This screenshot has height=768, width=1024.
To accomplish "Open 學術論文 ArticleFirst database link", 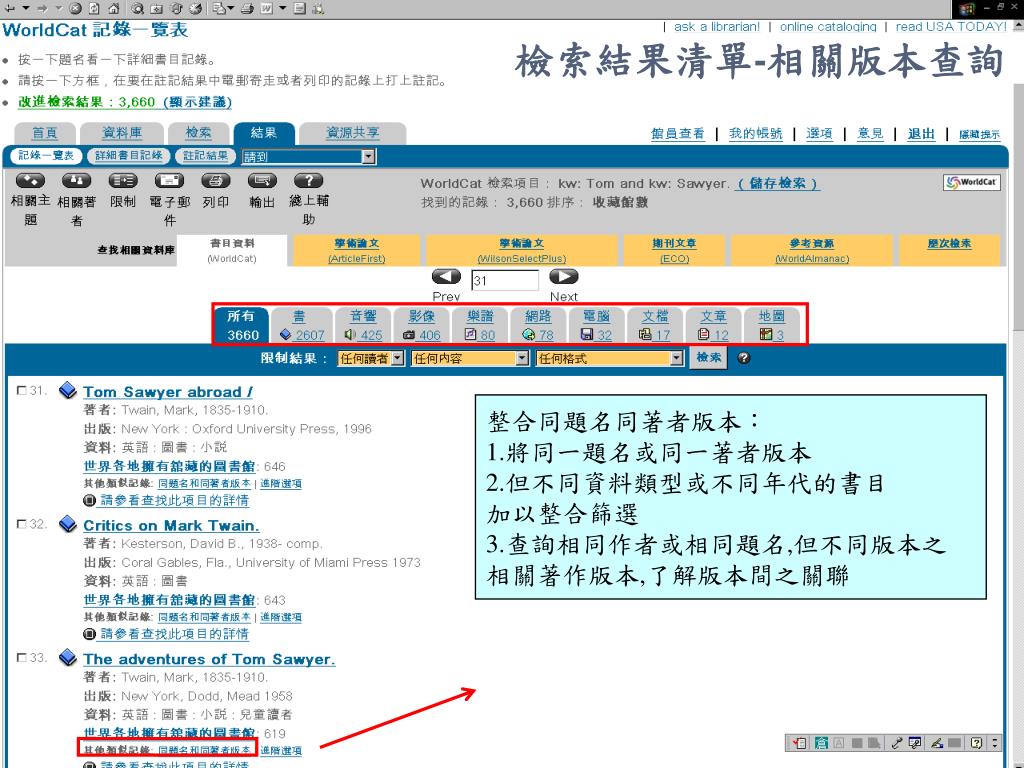I will click(x=357, y=250).
